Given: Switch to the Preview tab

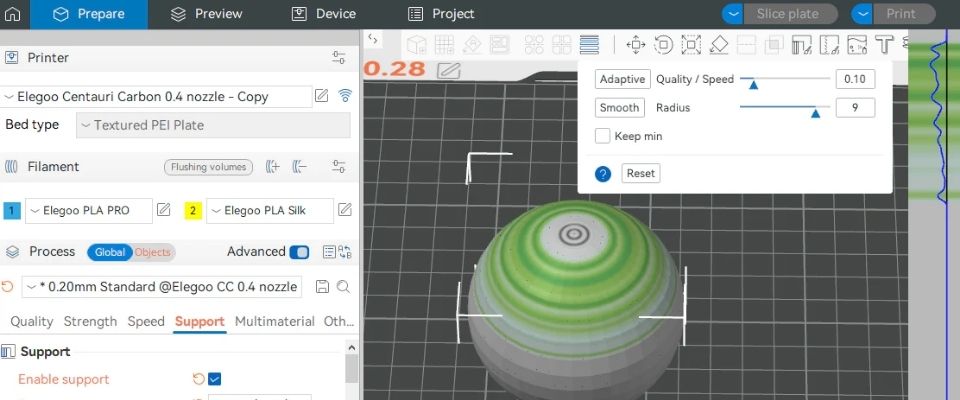Looking at the screenshot, I should (206, 14).
